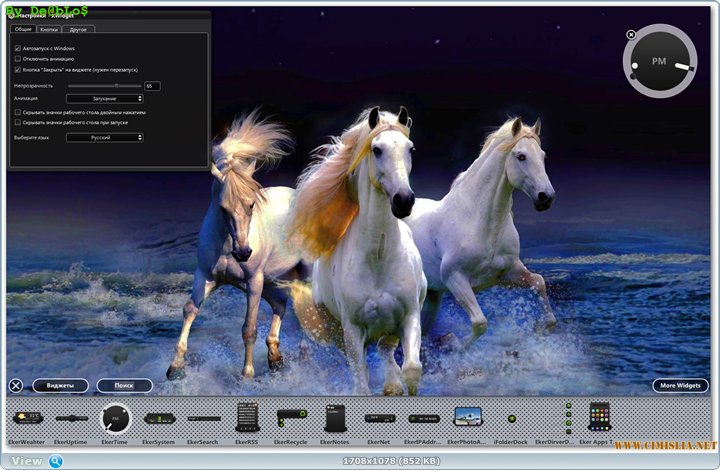Disable the Автозапуск с Windows checkbox
This screenshot has height=470, width=720.
pos(18,48)
